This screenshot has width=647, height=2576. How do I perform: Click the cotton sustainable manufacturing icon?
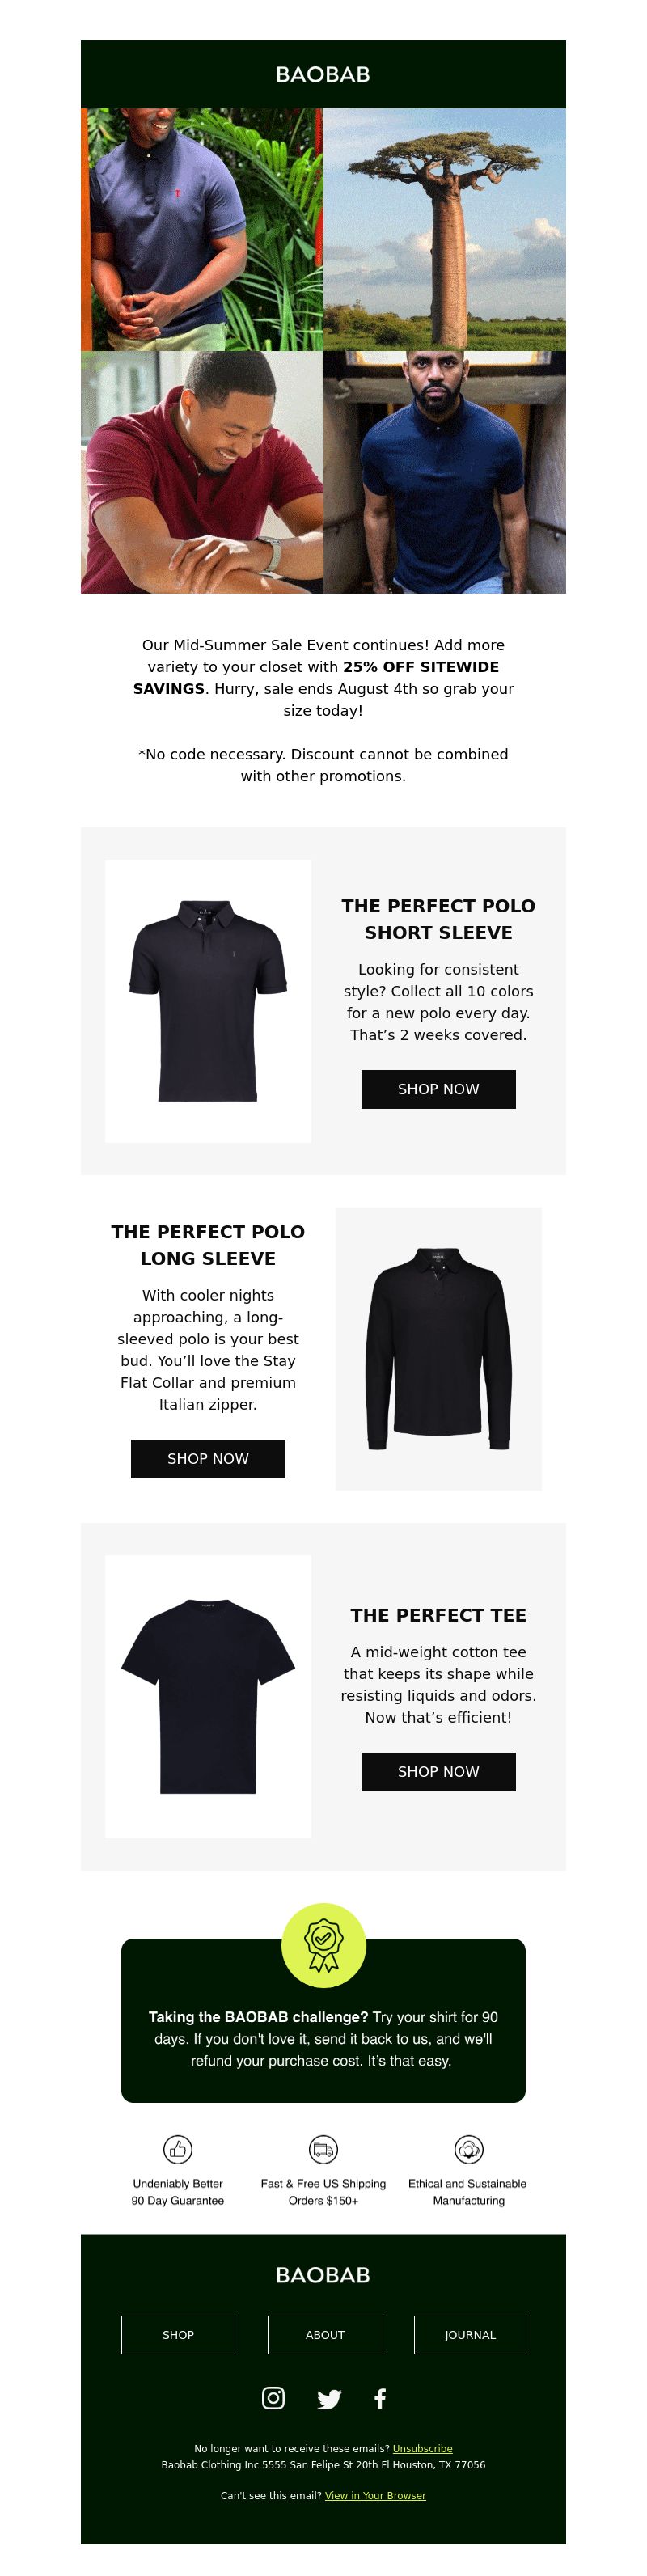pyautogui.click(x=469, y=2149)
